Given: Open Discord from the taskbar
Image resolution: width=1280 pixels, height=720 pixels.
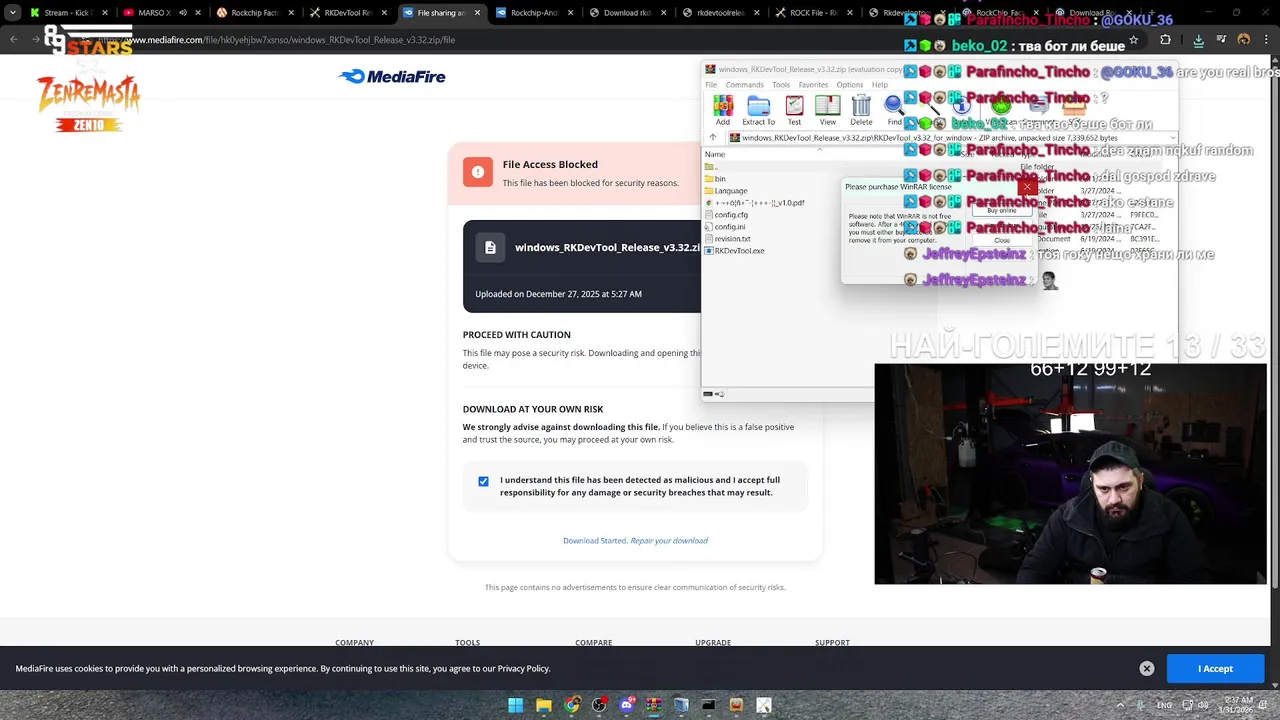Looking at the screenshot, I should click(626, 705).
